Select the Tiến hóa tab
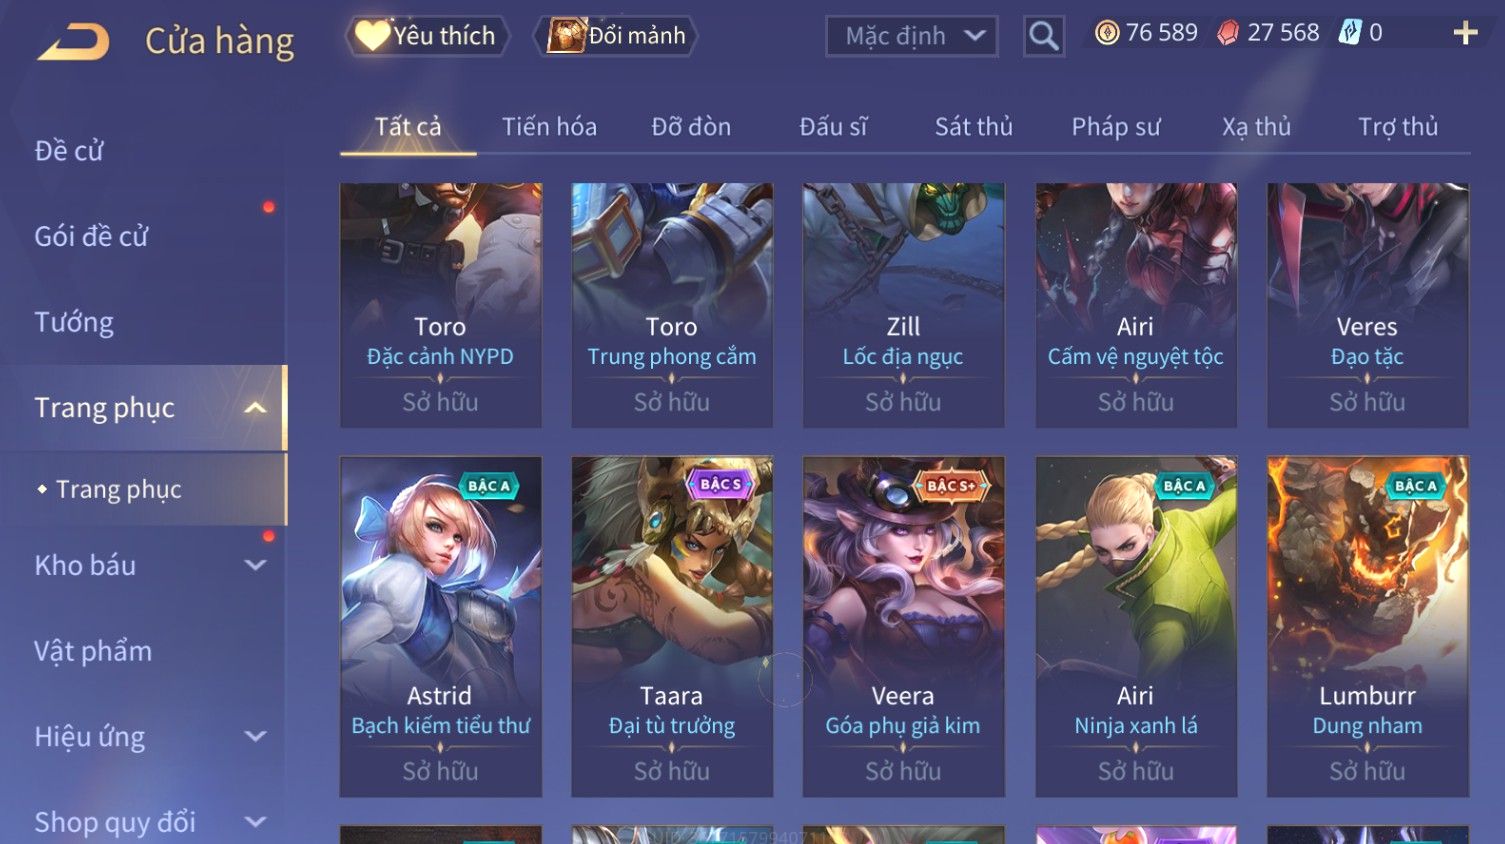Screen dimensions: 1505x844 (549, 127)
